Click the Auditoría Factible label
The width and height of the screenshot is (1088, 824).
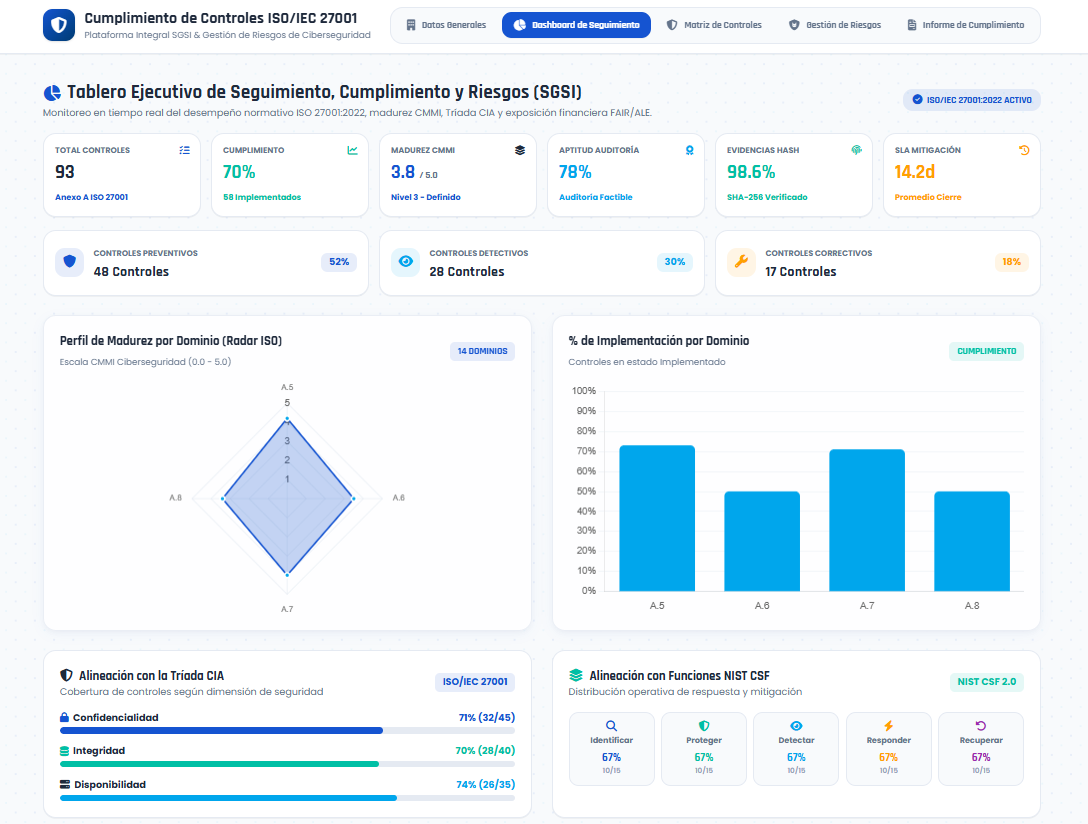click(595, 197)
